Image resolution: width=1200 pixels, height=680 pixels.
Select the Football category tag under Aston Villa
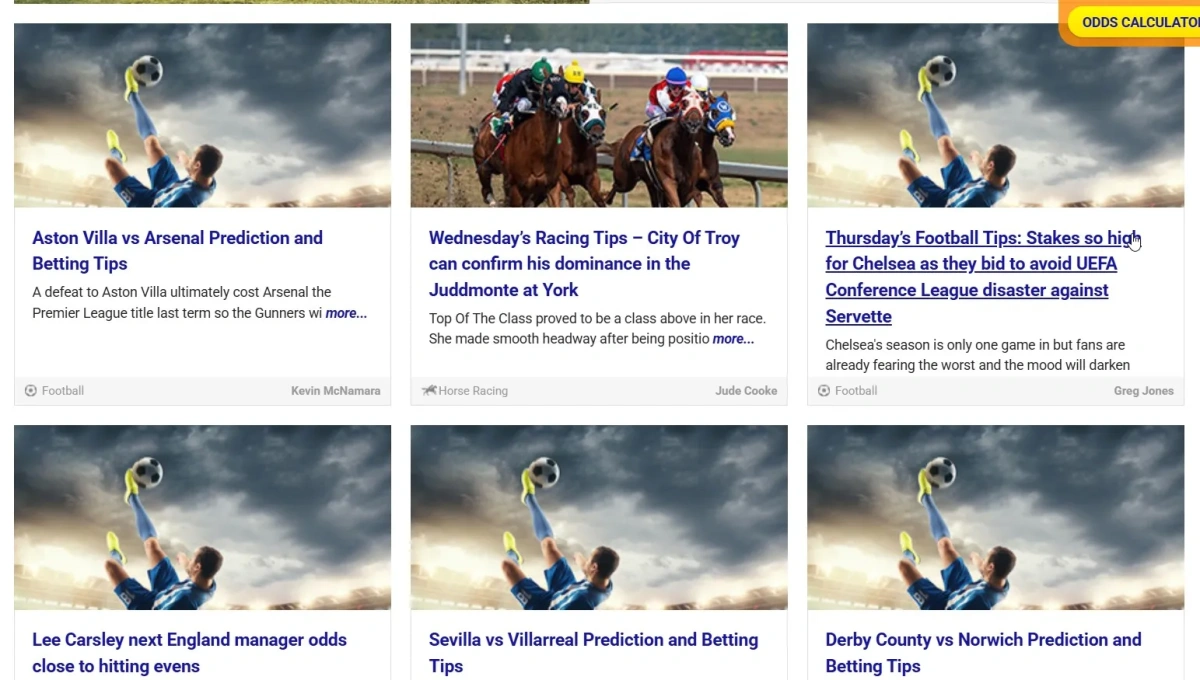coord(63,391)
